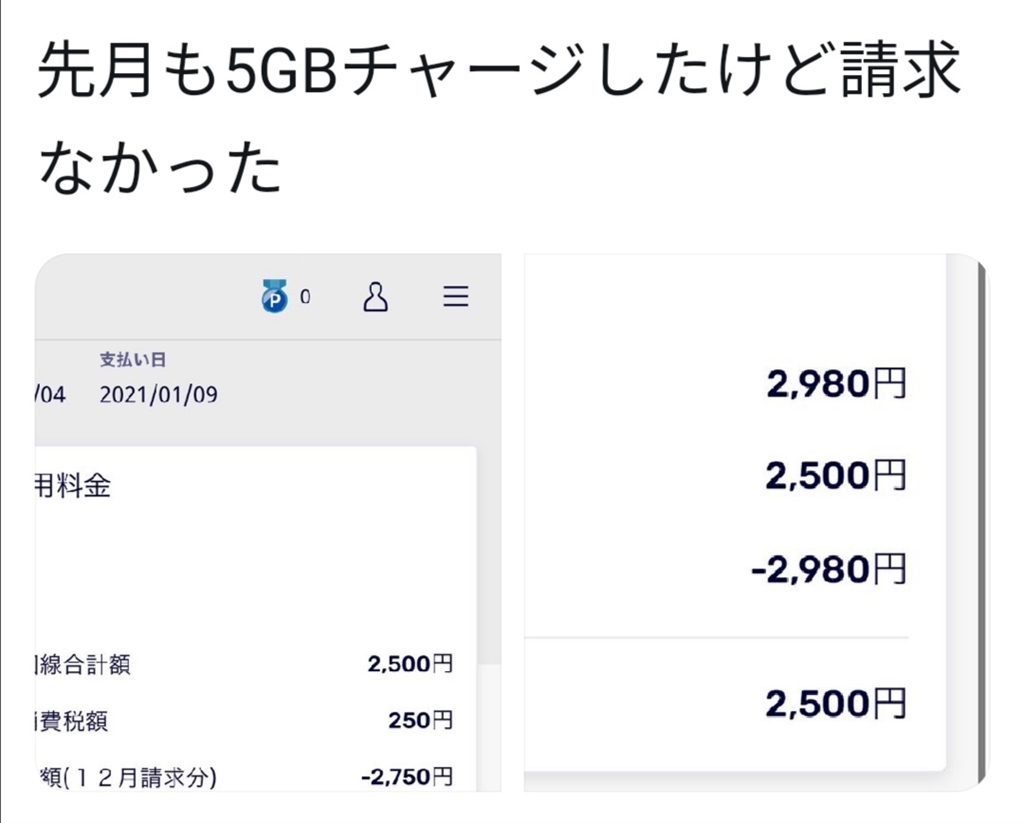This screenshot has width=1024, height=823.
Task: Click the 250円 tax amount
Action: point(421,720)
